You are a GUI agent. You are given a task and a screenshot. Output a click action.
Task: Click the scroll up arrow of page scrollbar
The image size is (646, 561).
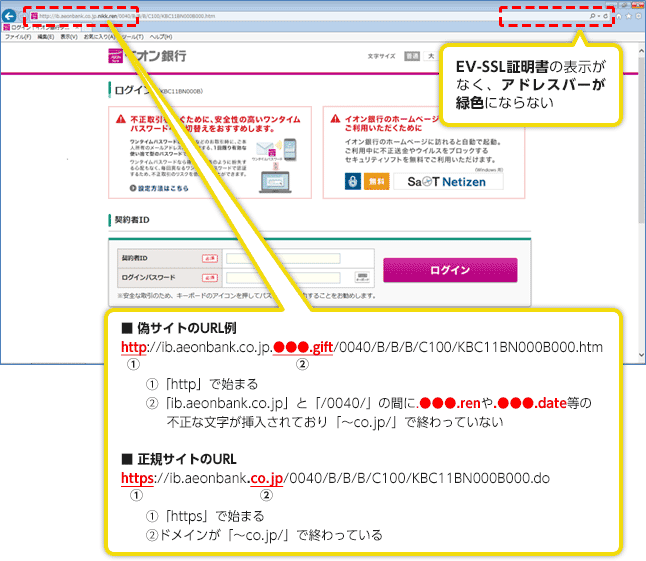641,51
